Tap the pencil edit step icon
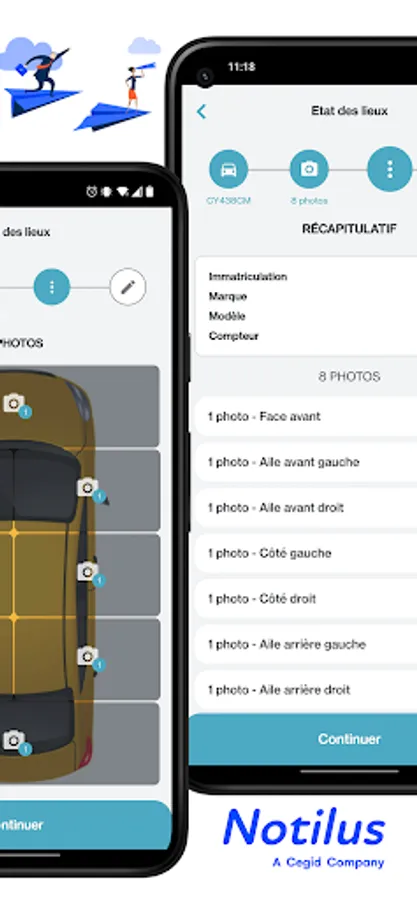 128,287
